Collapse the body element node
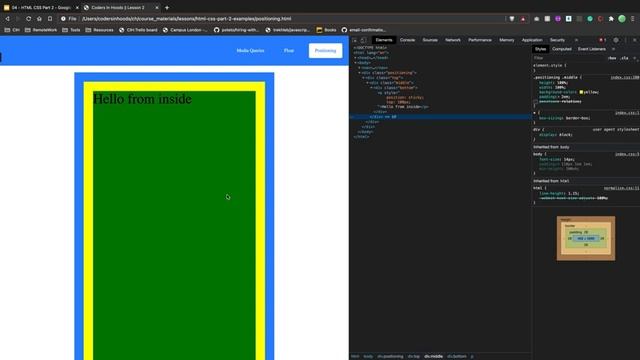The width and height of the screenshot is (640, 360). click(x=356, y=63)
